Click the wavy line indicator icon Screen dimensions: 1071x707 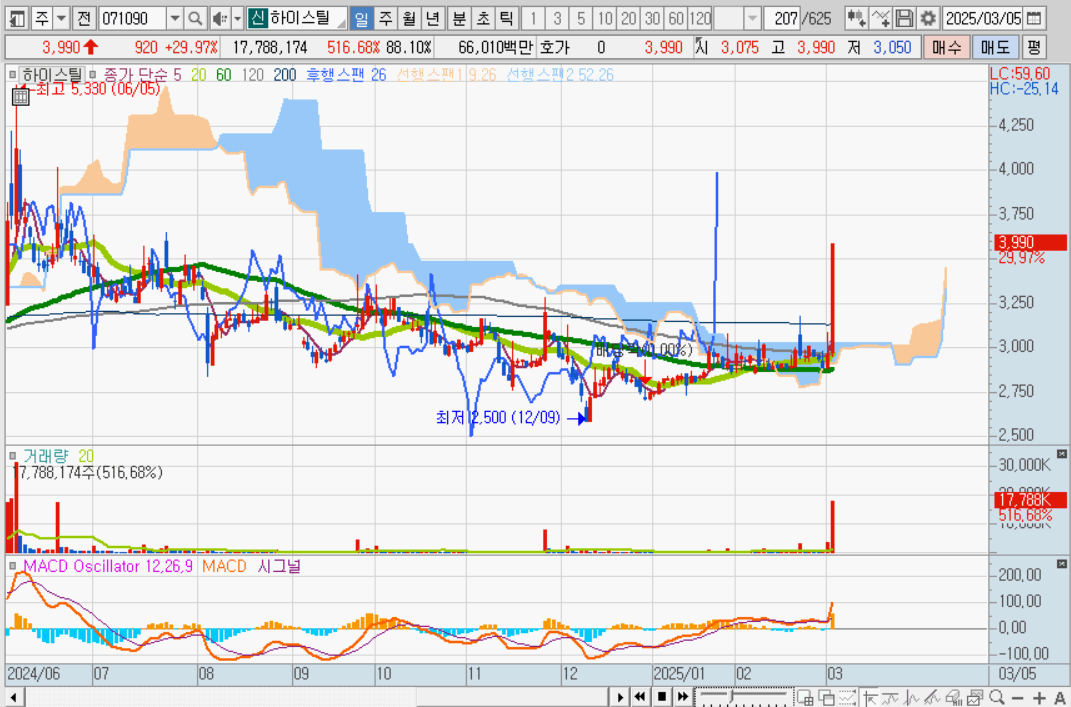tap(890, 697)
